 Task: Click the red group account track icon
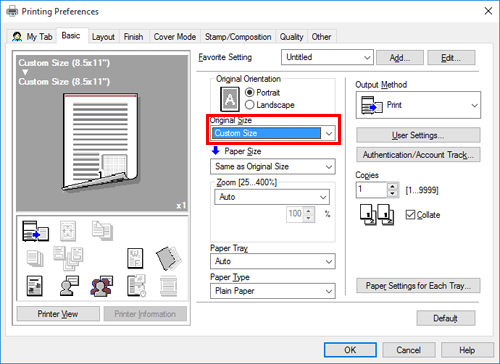102,286
